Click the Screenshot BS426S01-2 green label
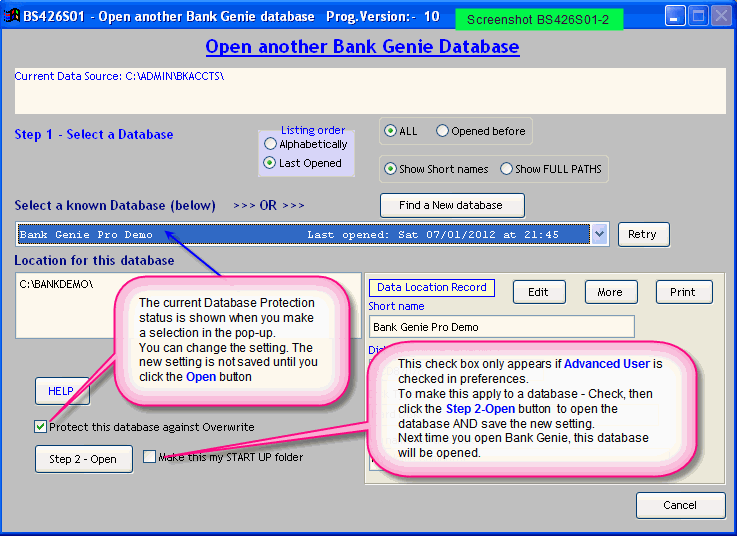The width and height of the screenshot is (737, 536). pyautogui.click(x=539, y=19)
